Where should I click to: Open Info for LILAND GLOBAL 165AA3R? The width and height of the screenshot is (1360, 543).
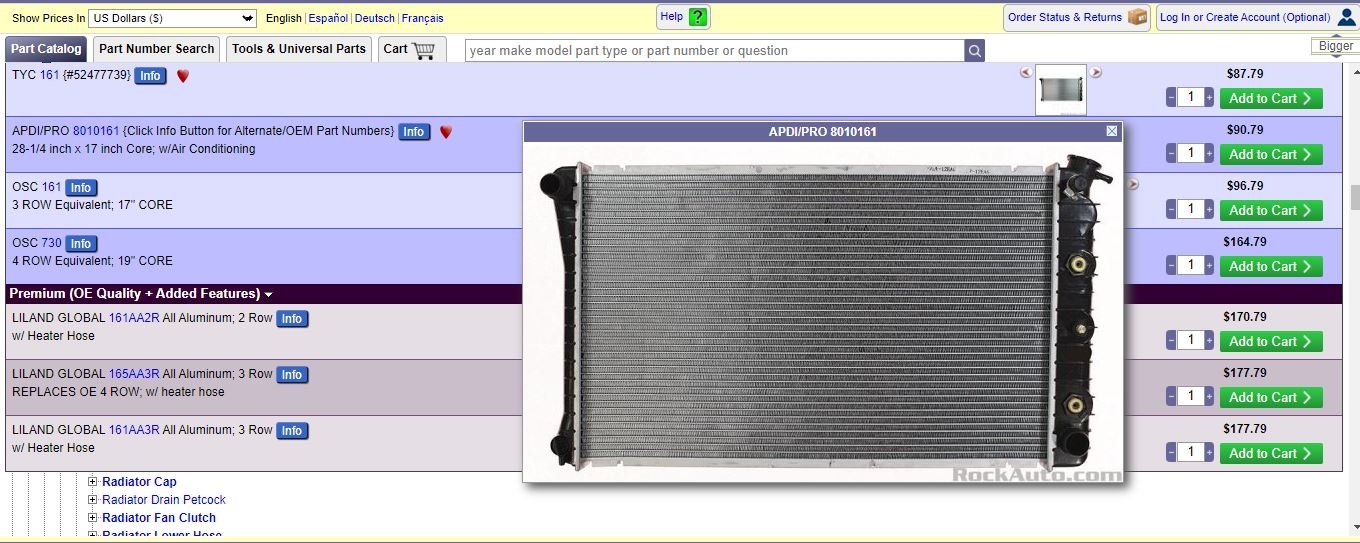(292, 375)
